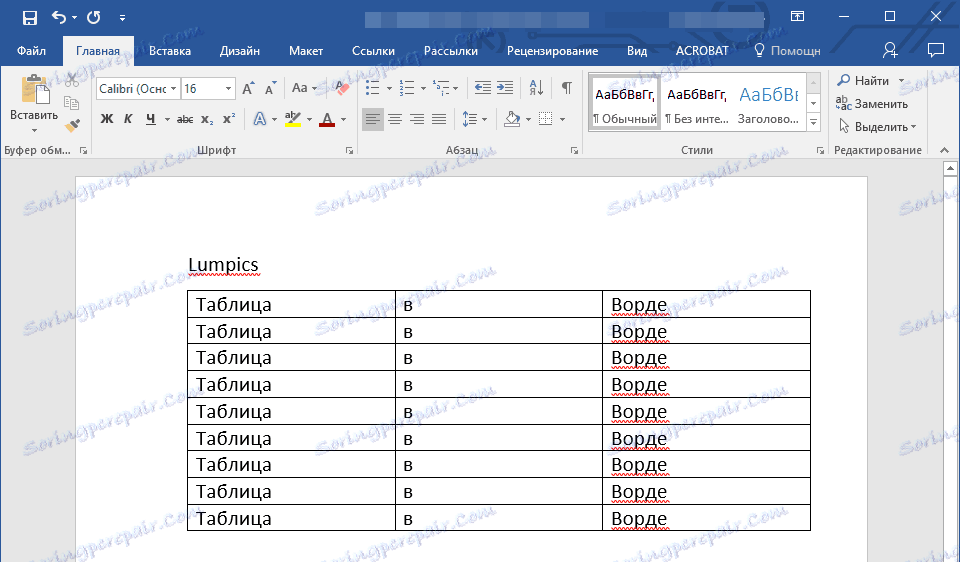Apply the Без интервала style
960x562 pixels.
click(697, 102)
